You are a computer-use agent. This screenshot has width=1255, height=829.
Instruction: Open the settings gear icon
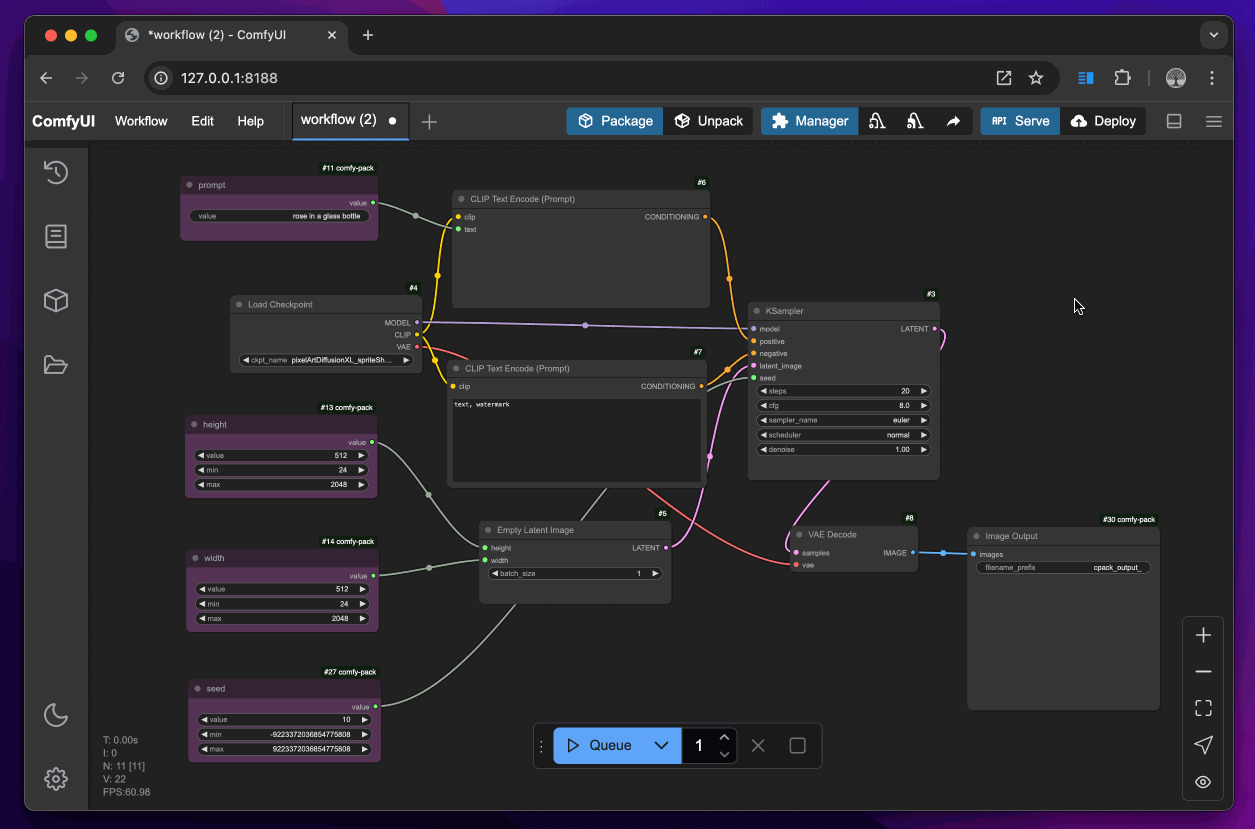56,779
